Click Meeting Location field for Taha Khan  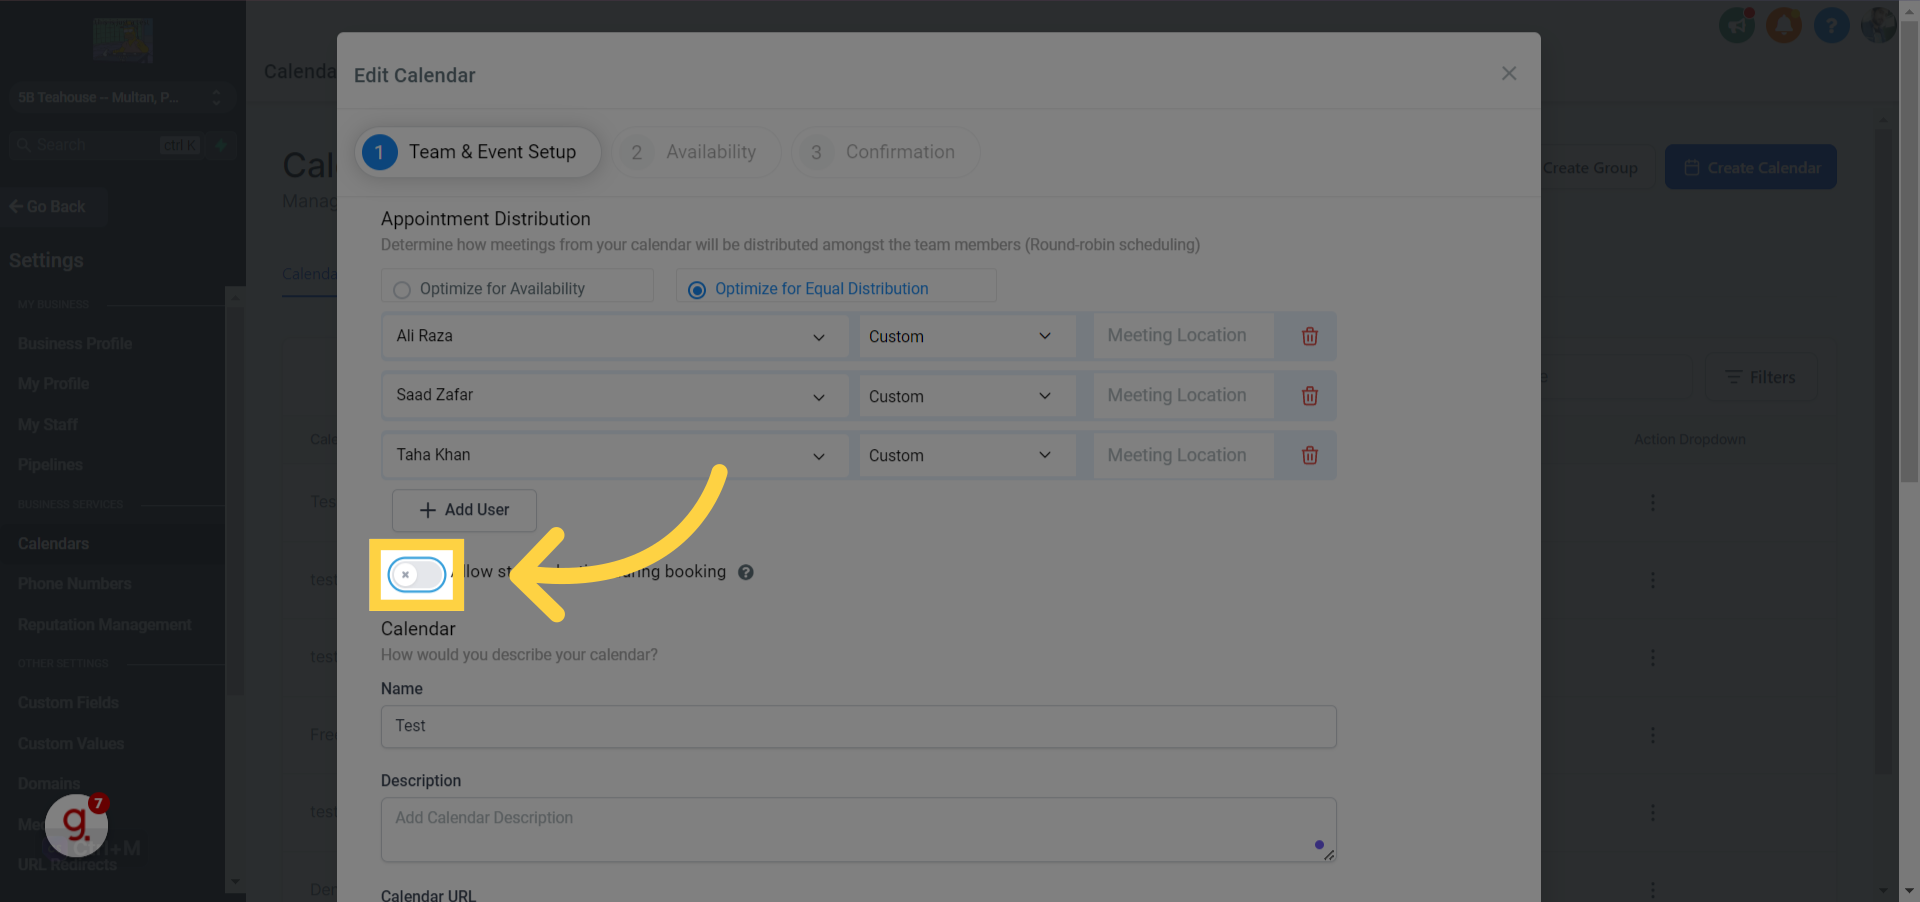click(1184, 455)
